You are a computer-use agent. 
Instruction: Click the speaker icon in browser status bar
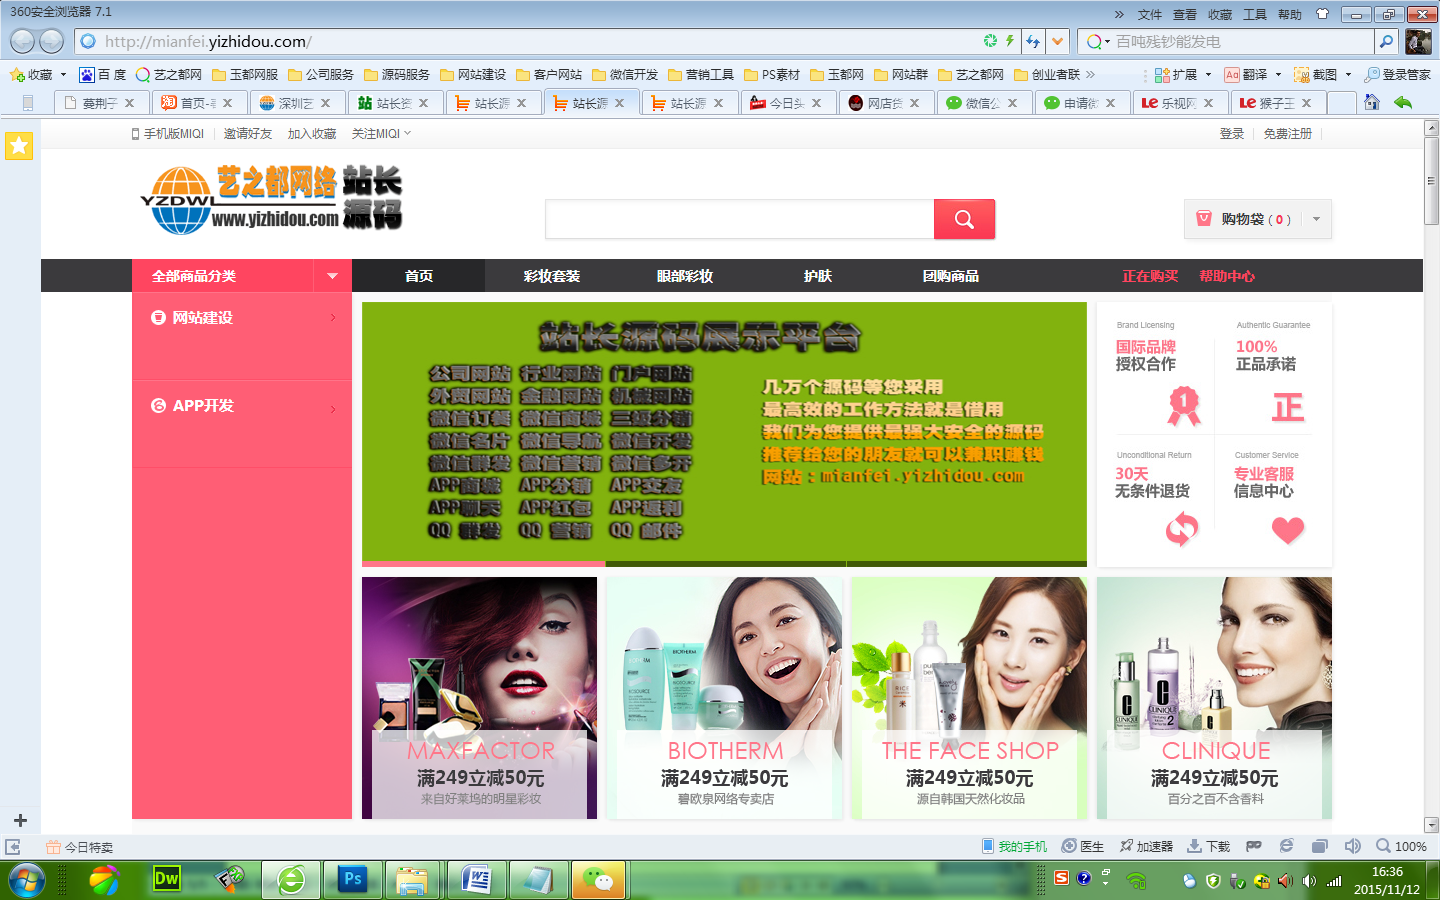point(1353,846)
